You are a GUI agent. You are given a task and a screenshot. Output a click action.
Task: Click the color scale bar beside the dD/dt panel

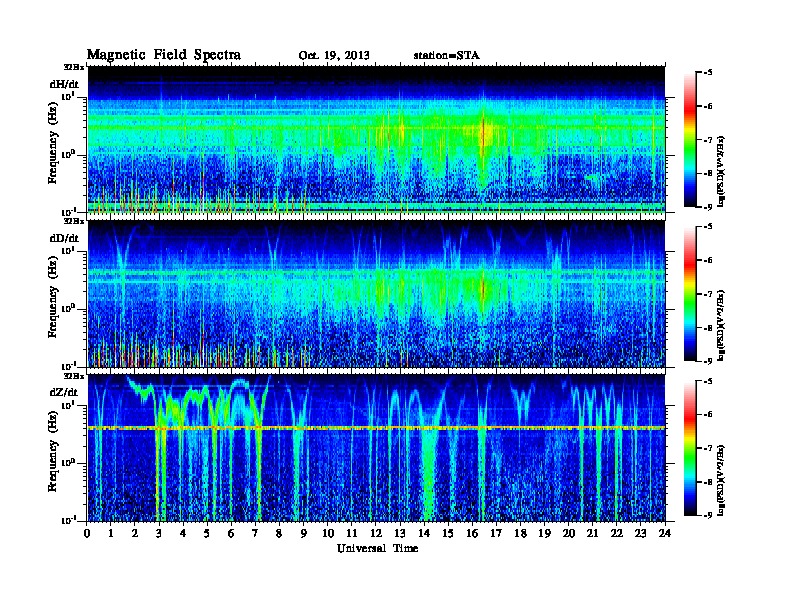[690, 294]
